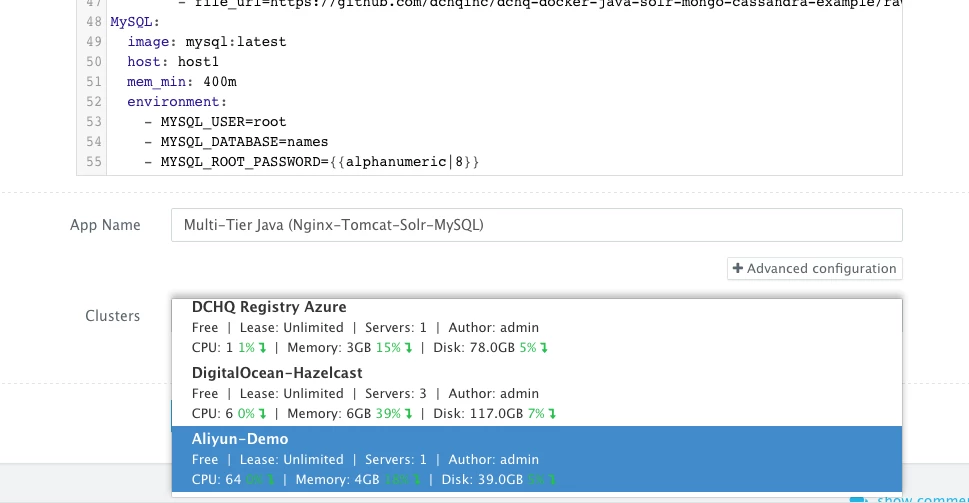The width and height of the screenshot is (969, 503).
Task: Click Disk 5% down arrow in DCHQ Registry Azure
Action: pyautogui.click(x=544, y=348)
